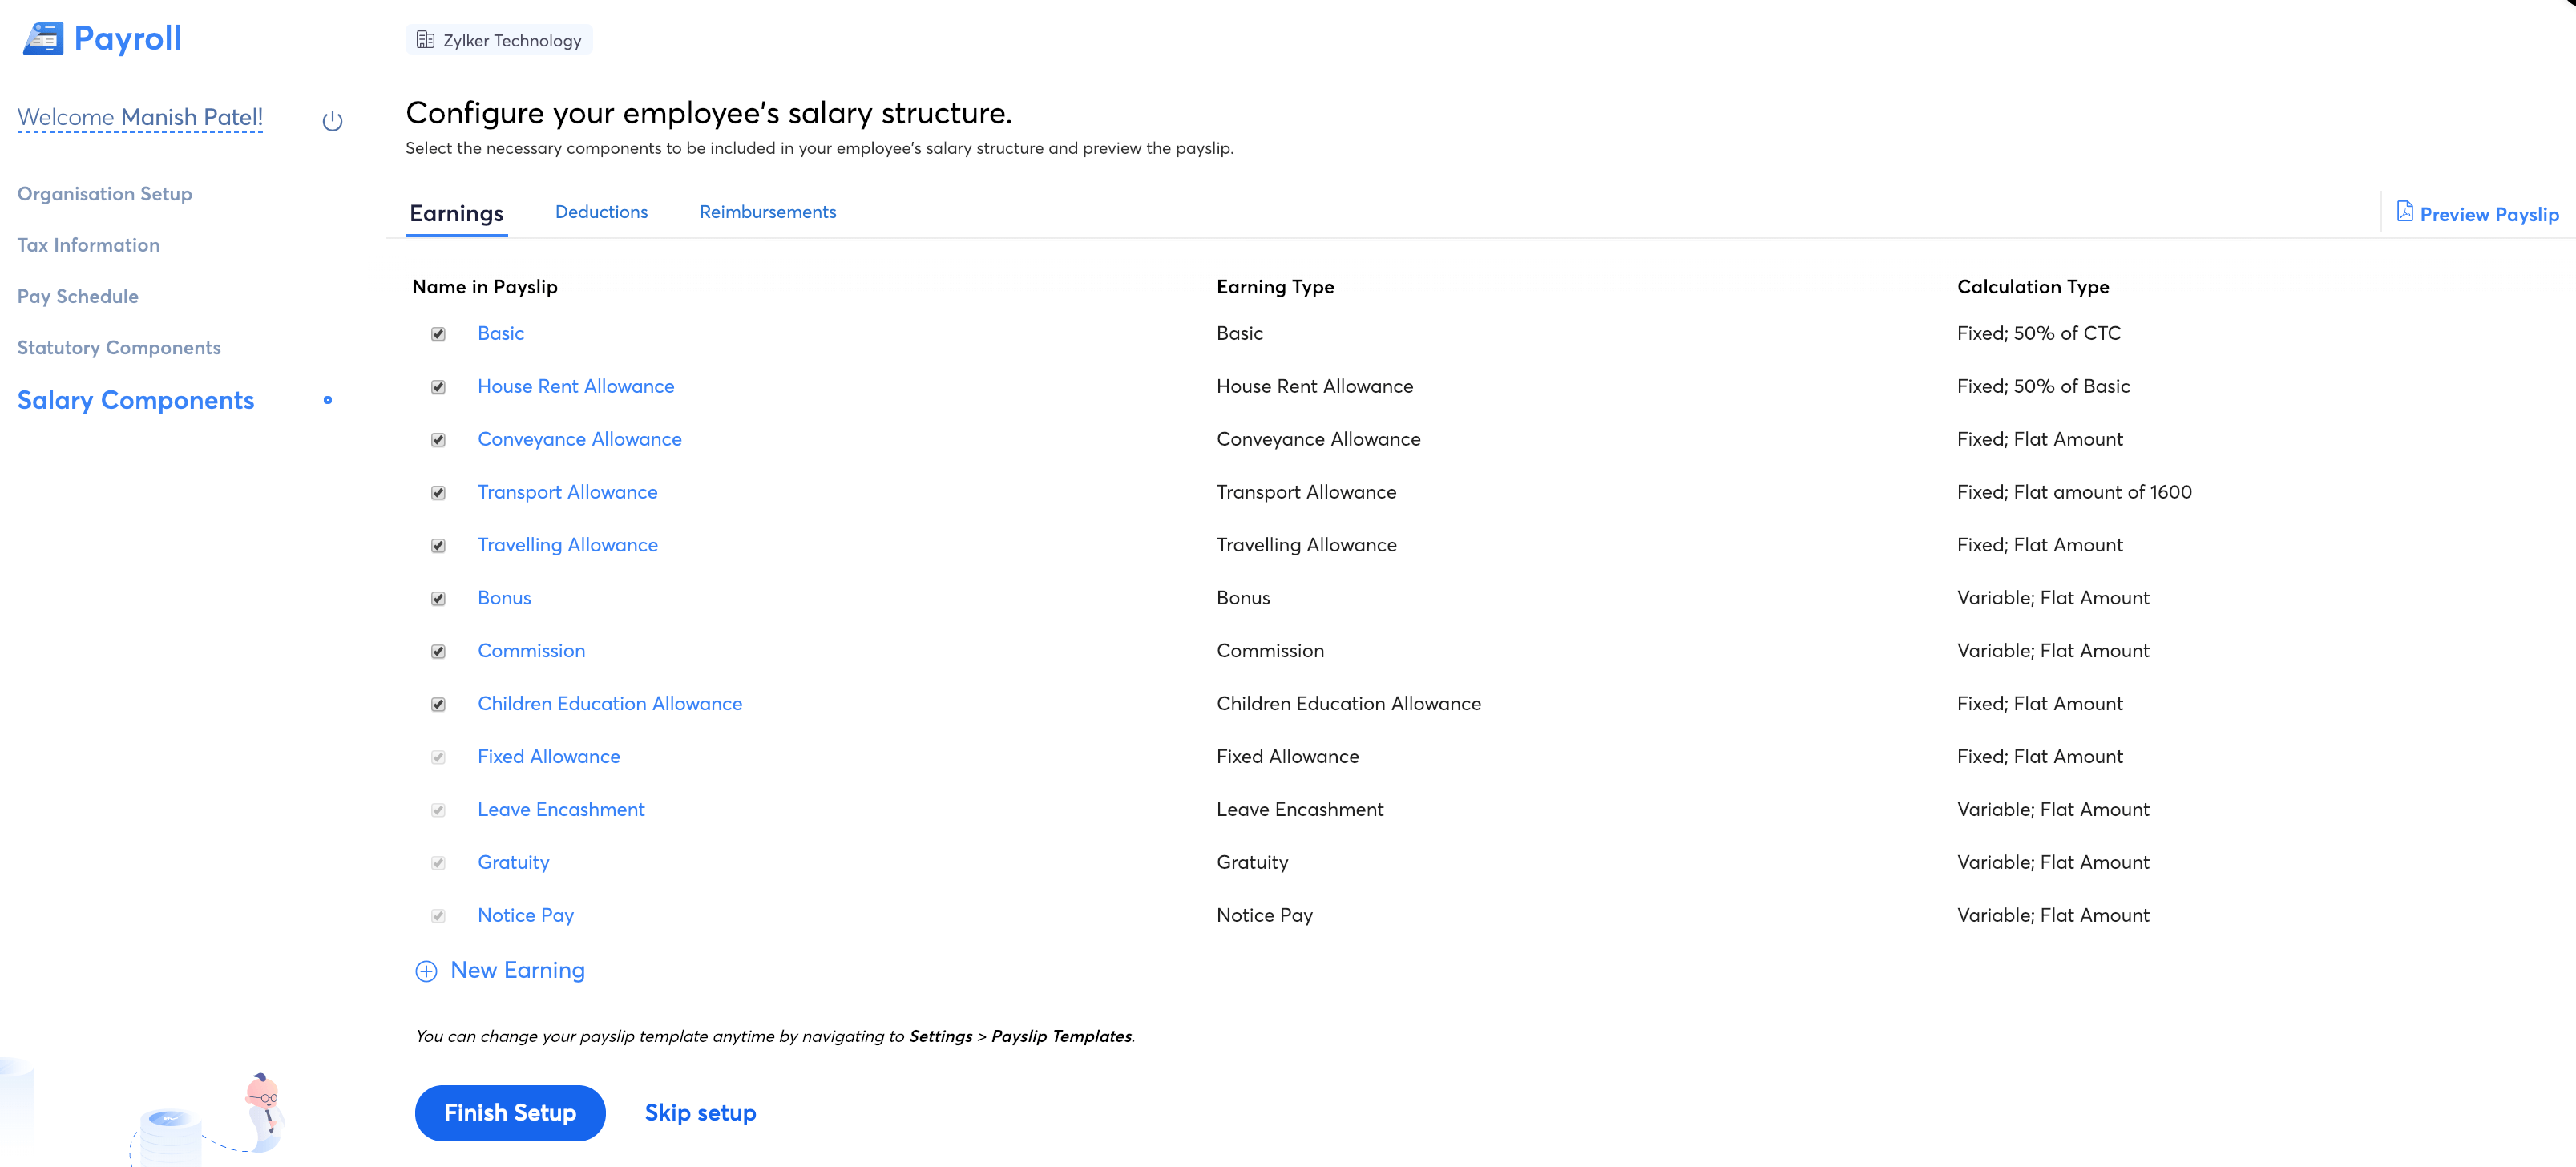Uncheck the Commission checkbox
The width and height of the screenshot is (2576, 1167).
438,652
